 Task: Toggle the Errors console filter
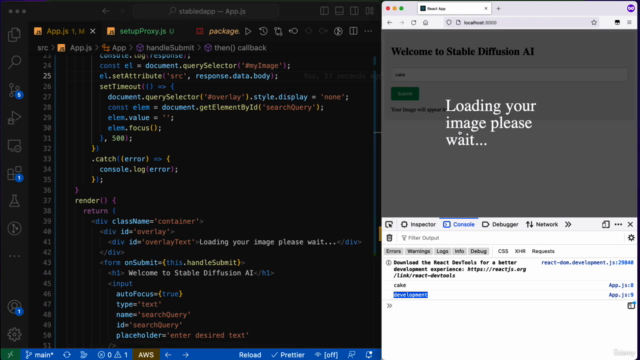point(393,251)
